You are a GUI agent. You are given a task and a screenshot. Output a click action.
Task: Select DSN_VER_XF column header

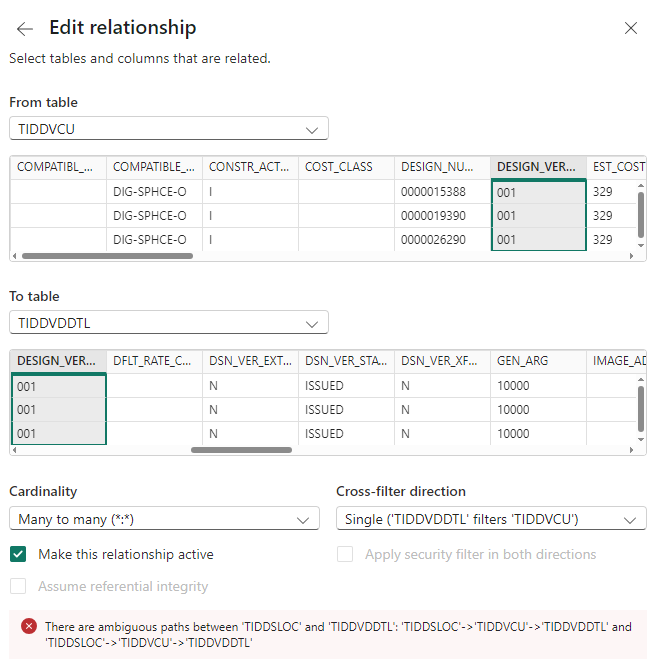pyautogui.click(x=442, y=361)
